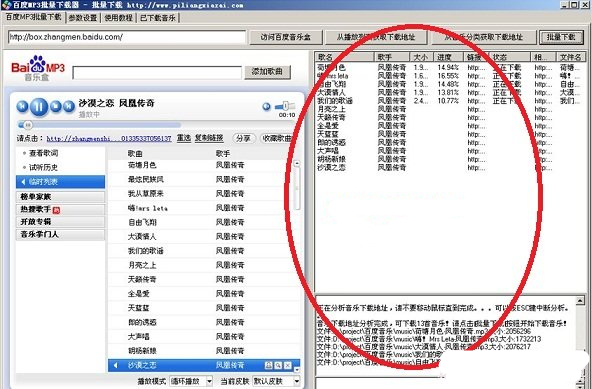Click the playlist scrollbar down arrow

point(297,370)
